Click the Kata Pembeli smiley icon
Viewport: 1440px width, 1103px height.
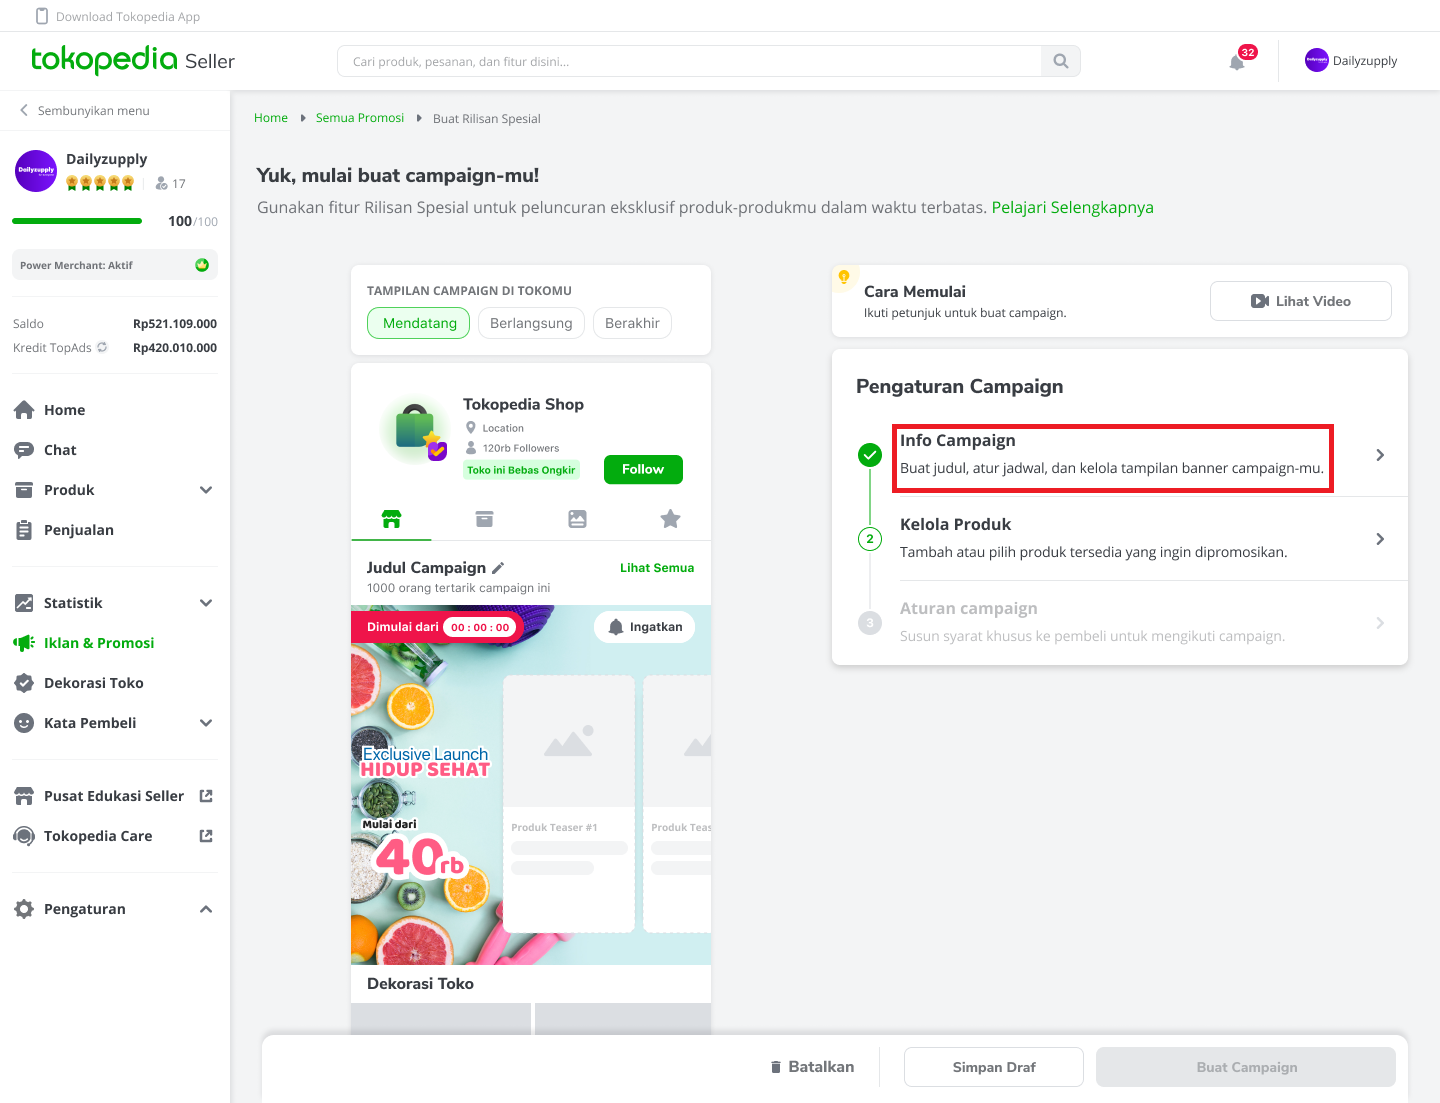24,723
